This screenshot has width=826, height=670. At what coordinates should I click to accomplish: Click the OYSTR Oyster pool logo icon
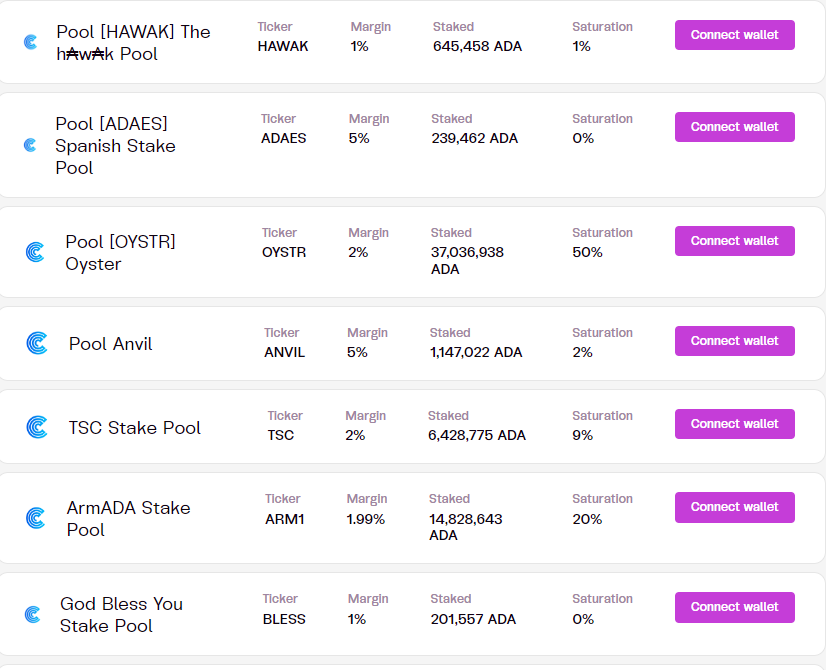(35, 252)
